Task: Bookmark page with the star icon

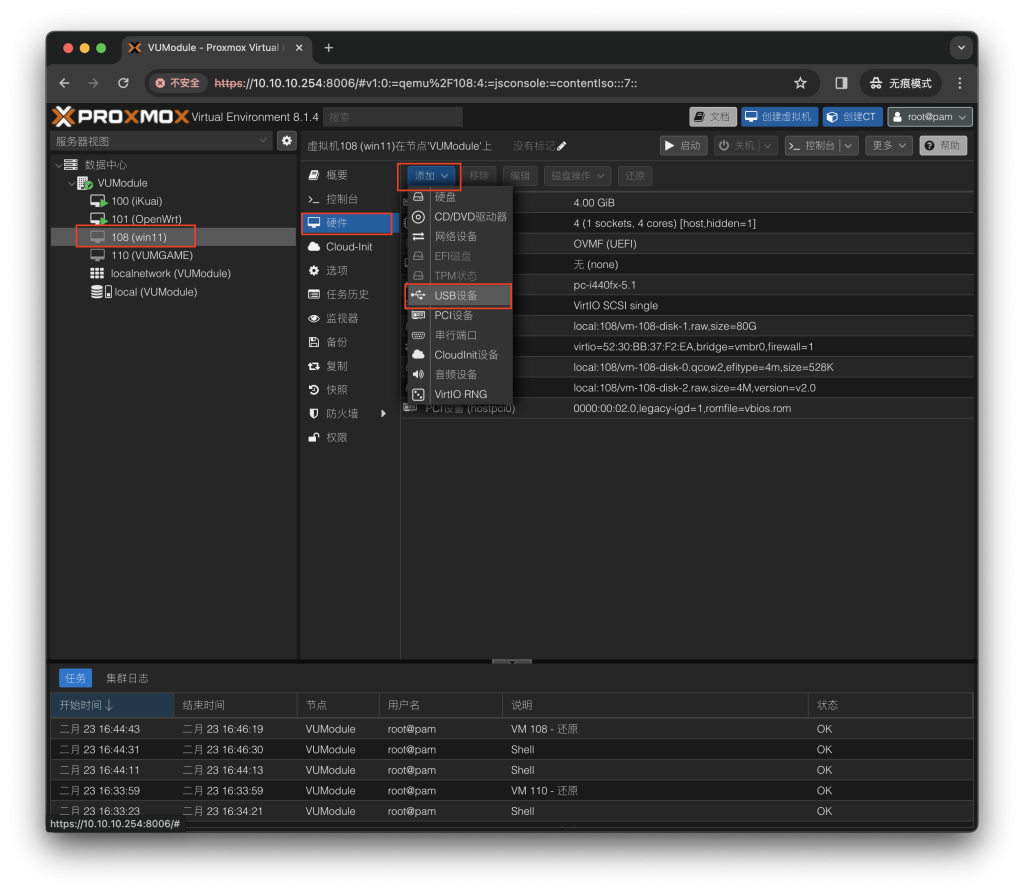Action: (x=800, y=83)
